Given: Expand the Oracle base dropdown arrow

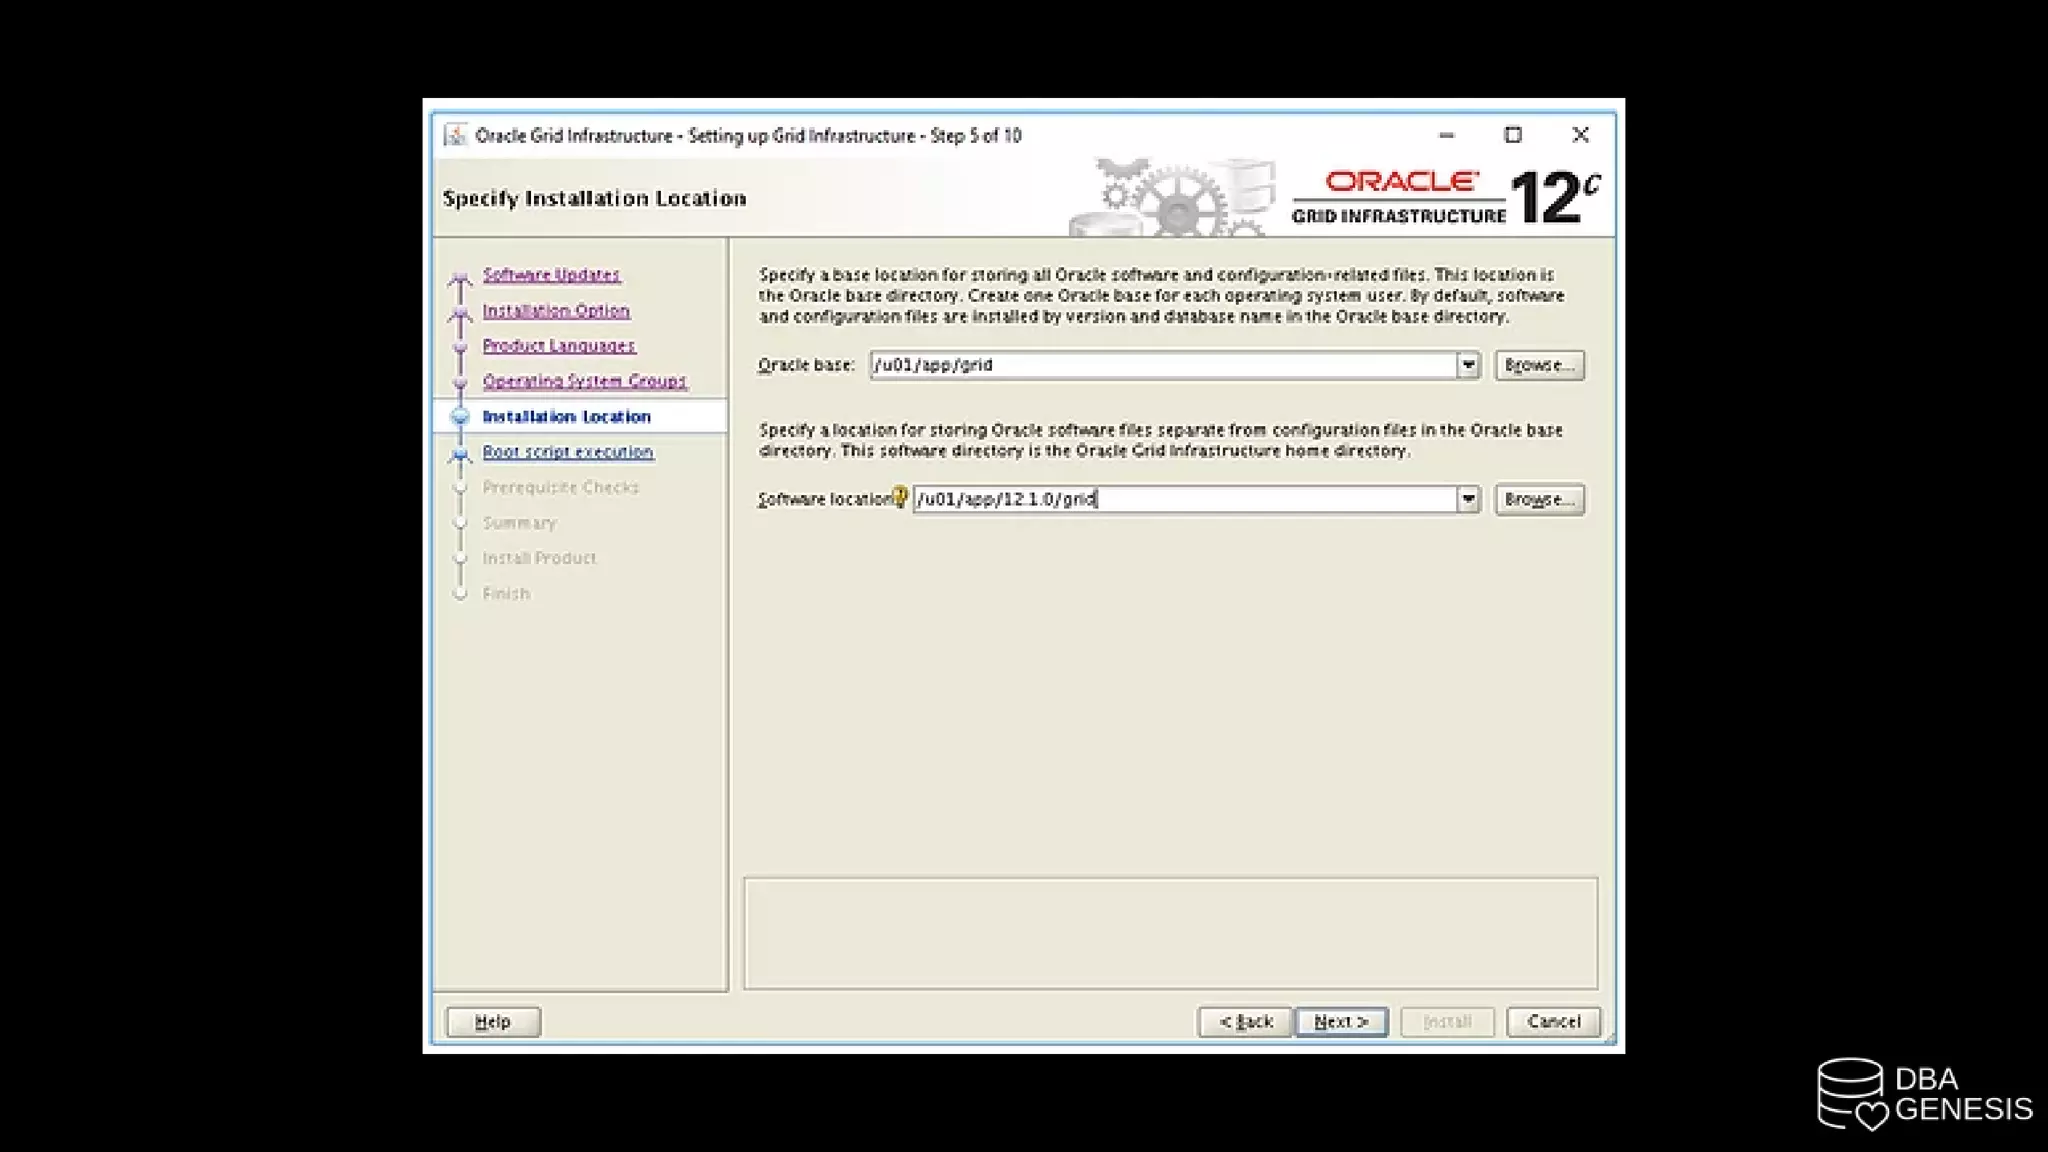Looking at the screenshot, I should pos(1467,365).
